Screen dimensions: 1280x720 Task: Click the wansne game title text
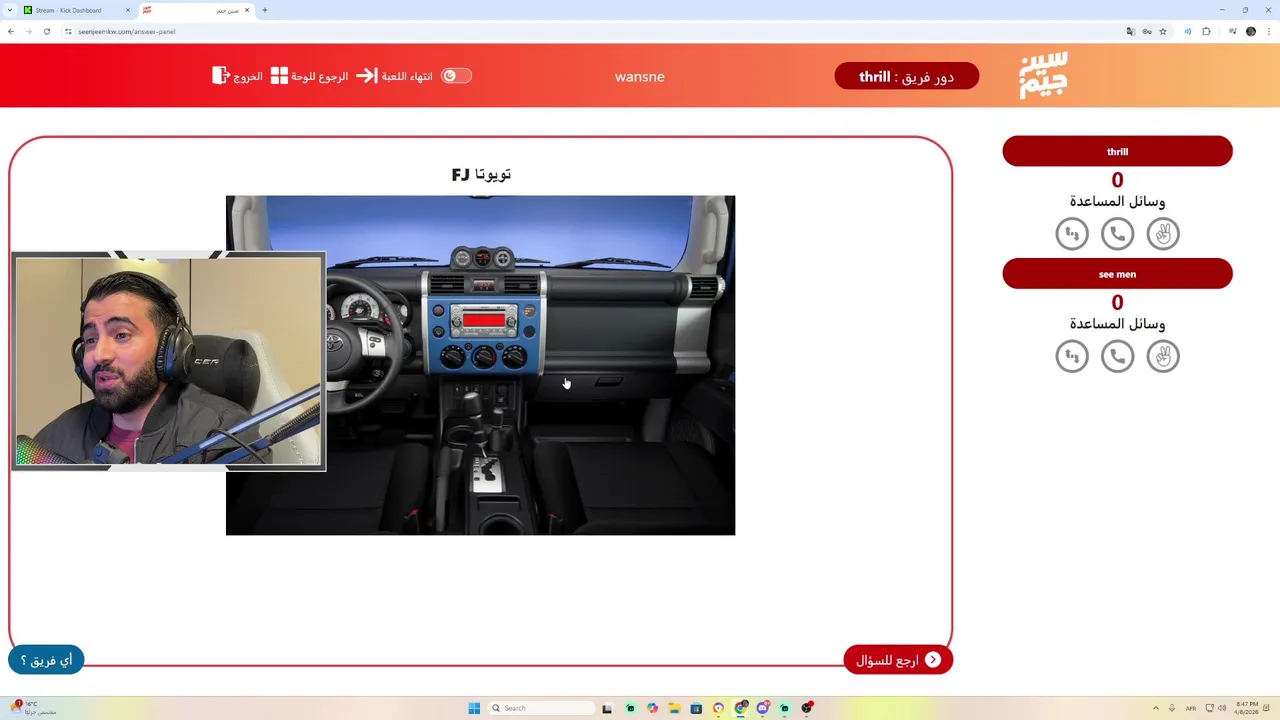tap(640, 77)
